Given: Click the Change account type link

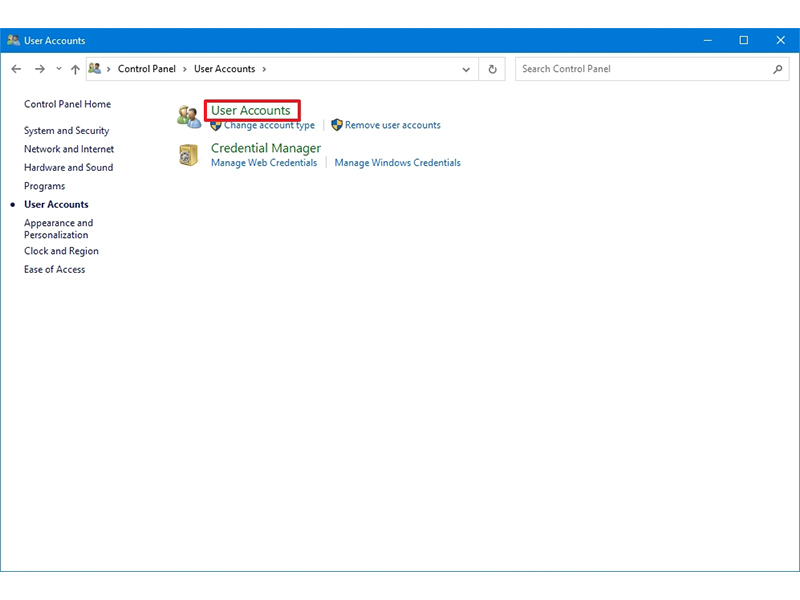Looking at the screenshot, I should [269, 126].
